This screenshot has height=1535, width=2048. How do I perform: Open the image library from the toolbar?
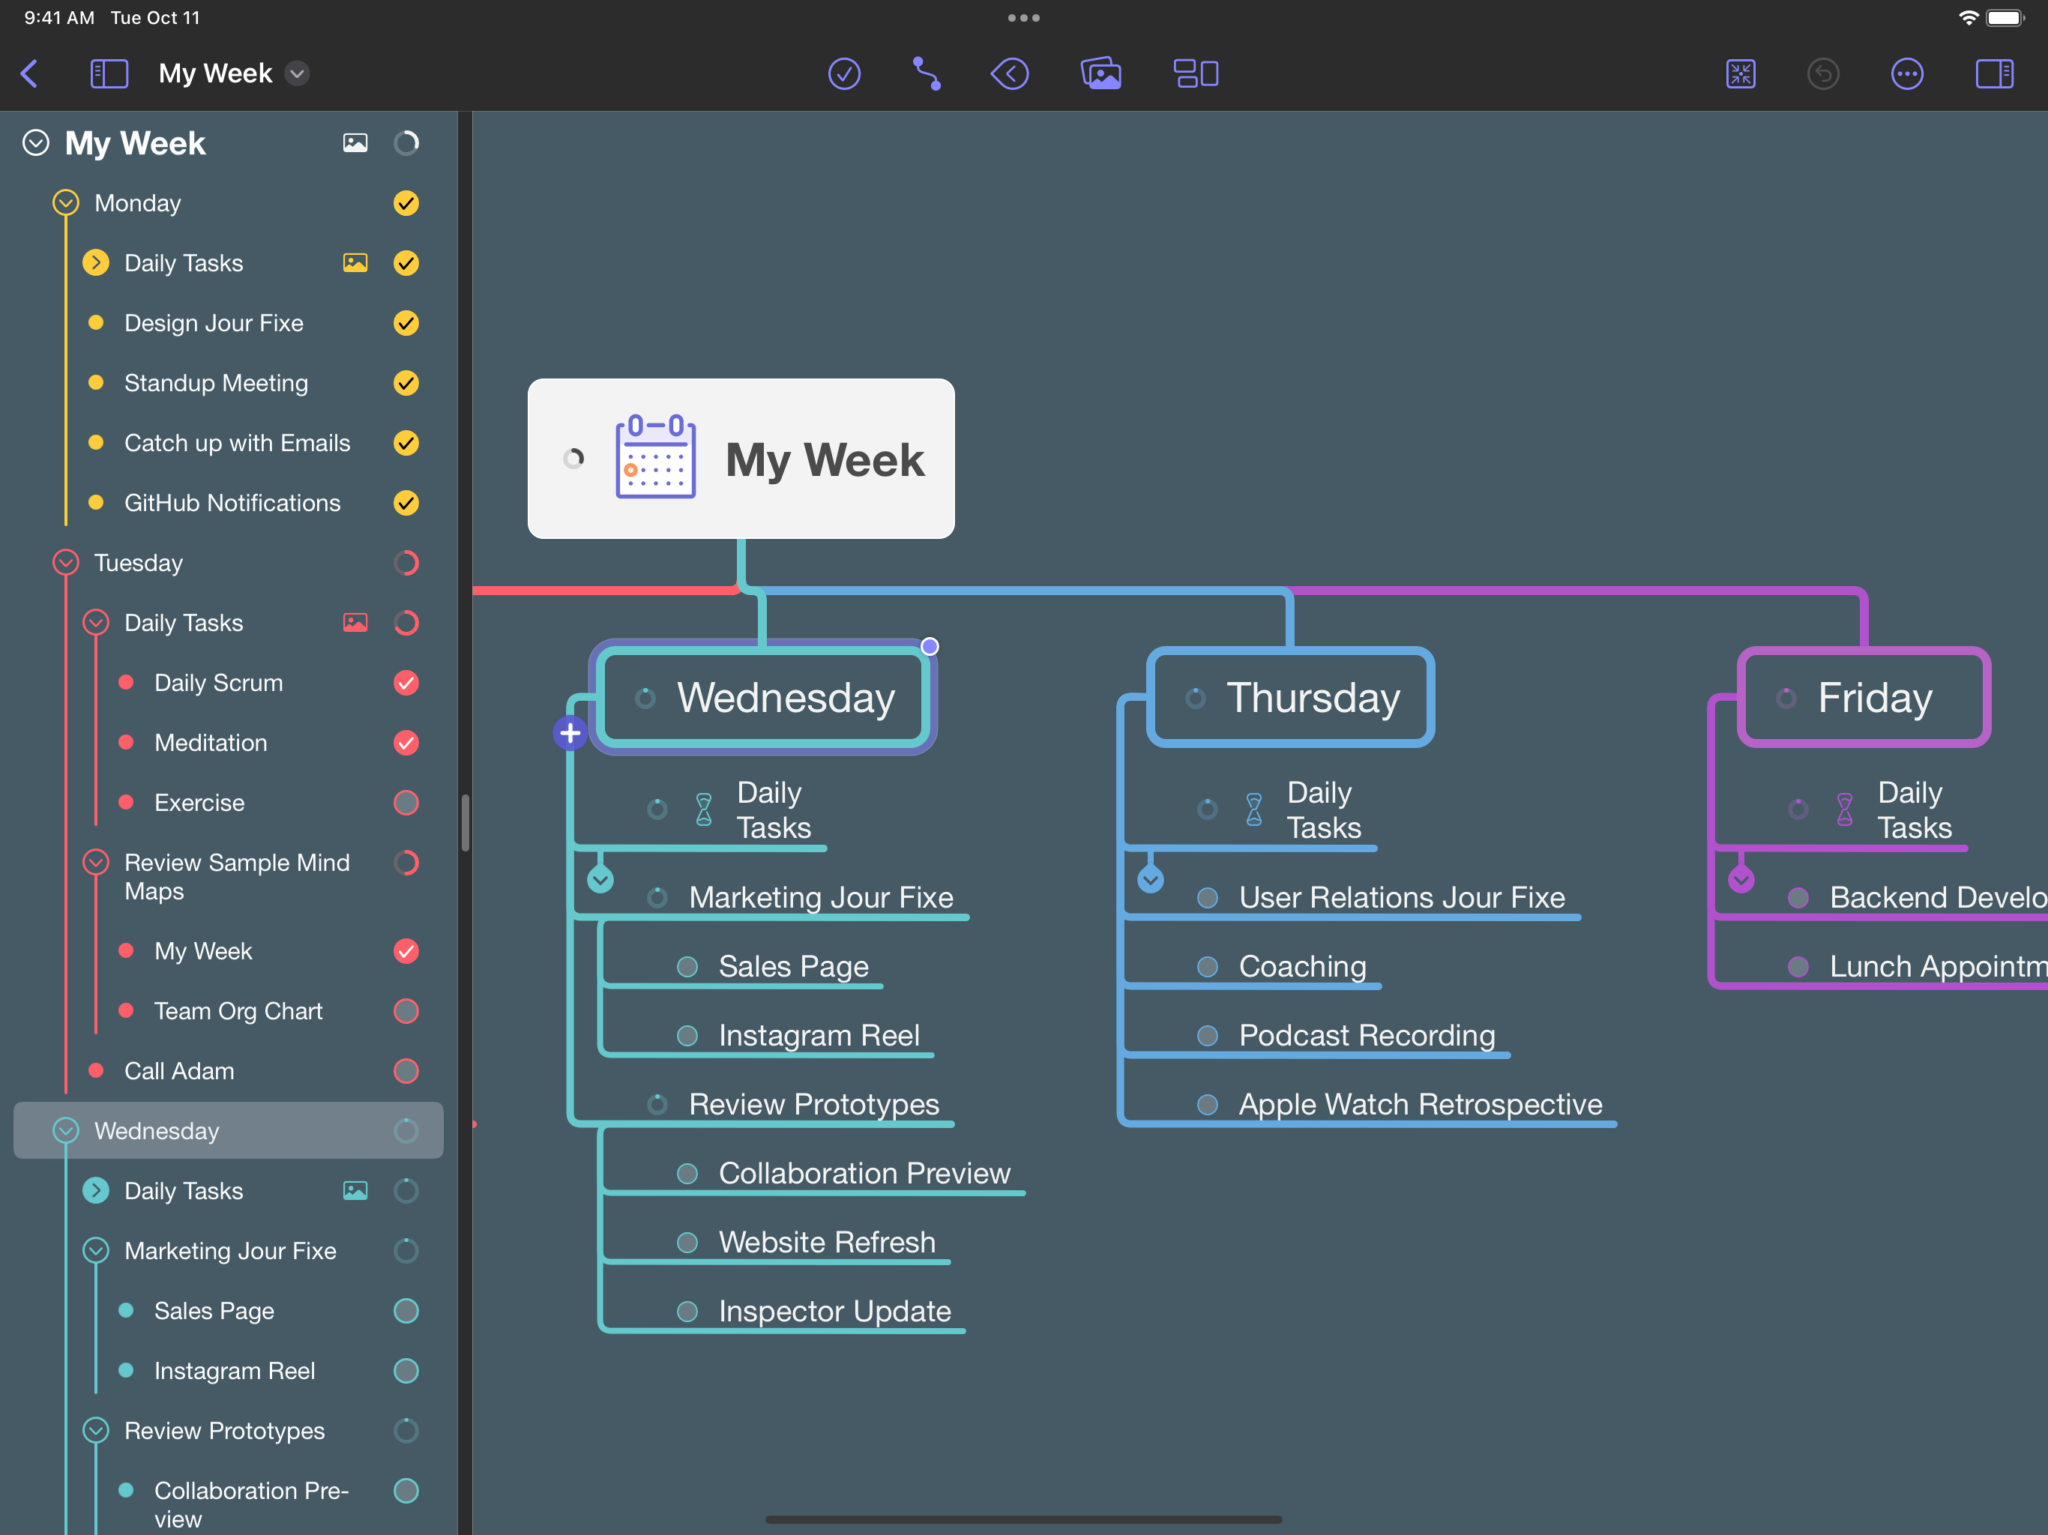click(x=1100, y=73)
